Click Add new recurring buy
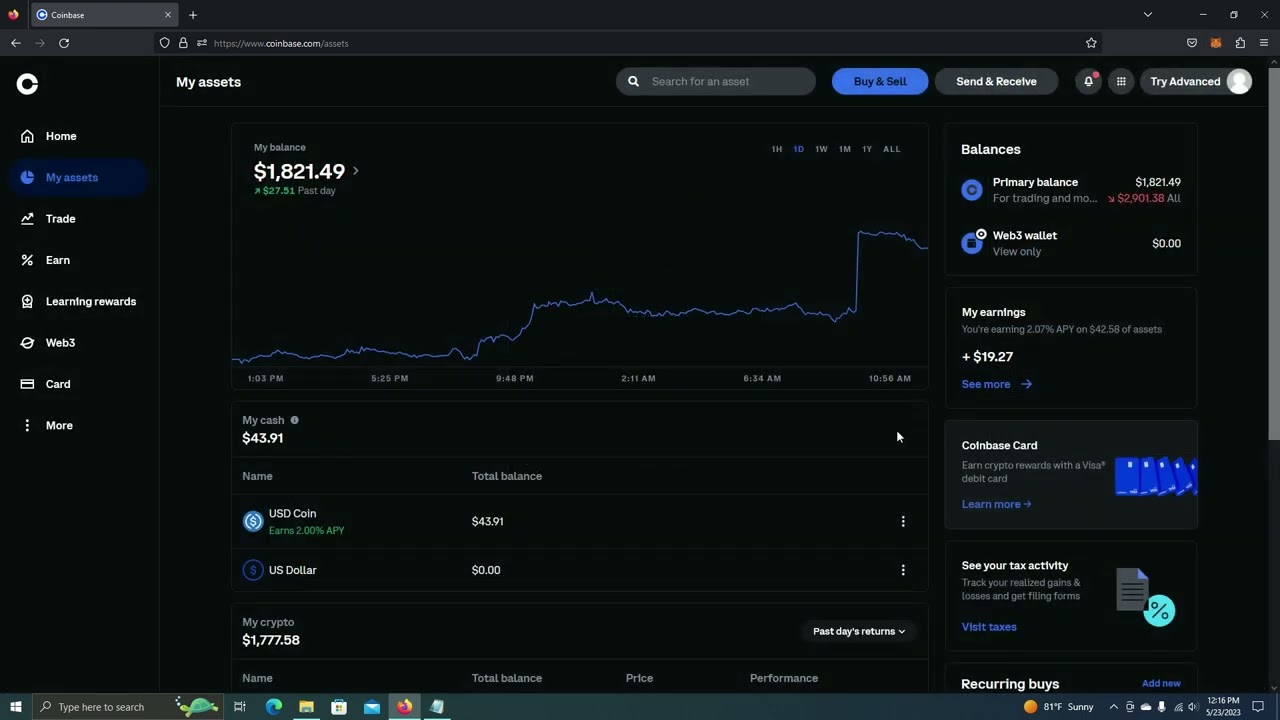 coord(1161,684)
